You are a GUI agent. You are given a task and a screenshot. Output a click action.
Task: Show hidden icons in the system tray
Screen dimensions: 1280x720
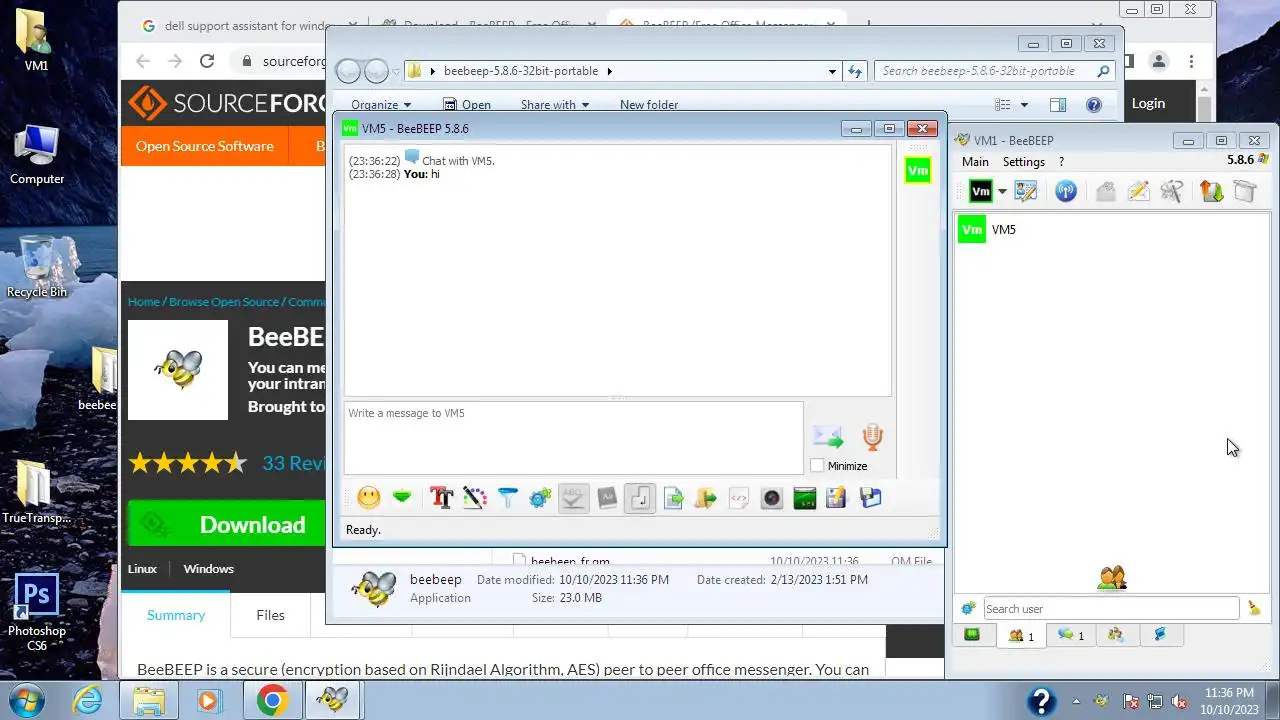coord(1074,702)
